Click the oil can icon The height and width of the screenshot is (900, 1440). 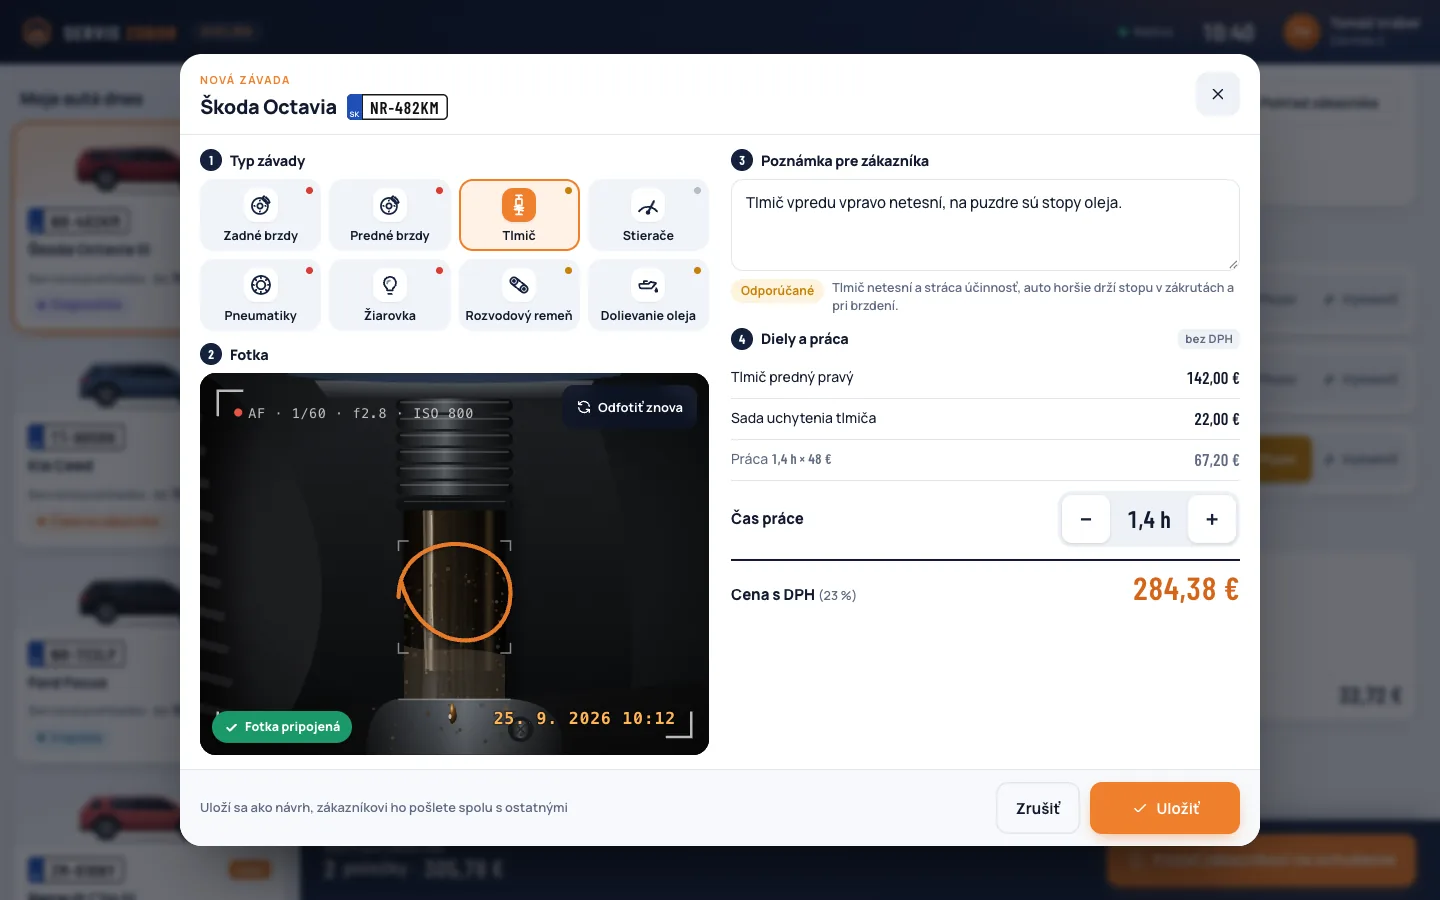648,285
